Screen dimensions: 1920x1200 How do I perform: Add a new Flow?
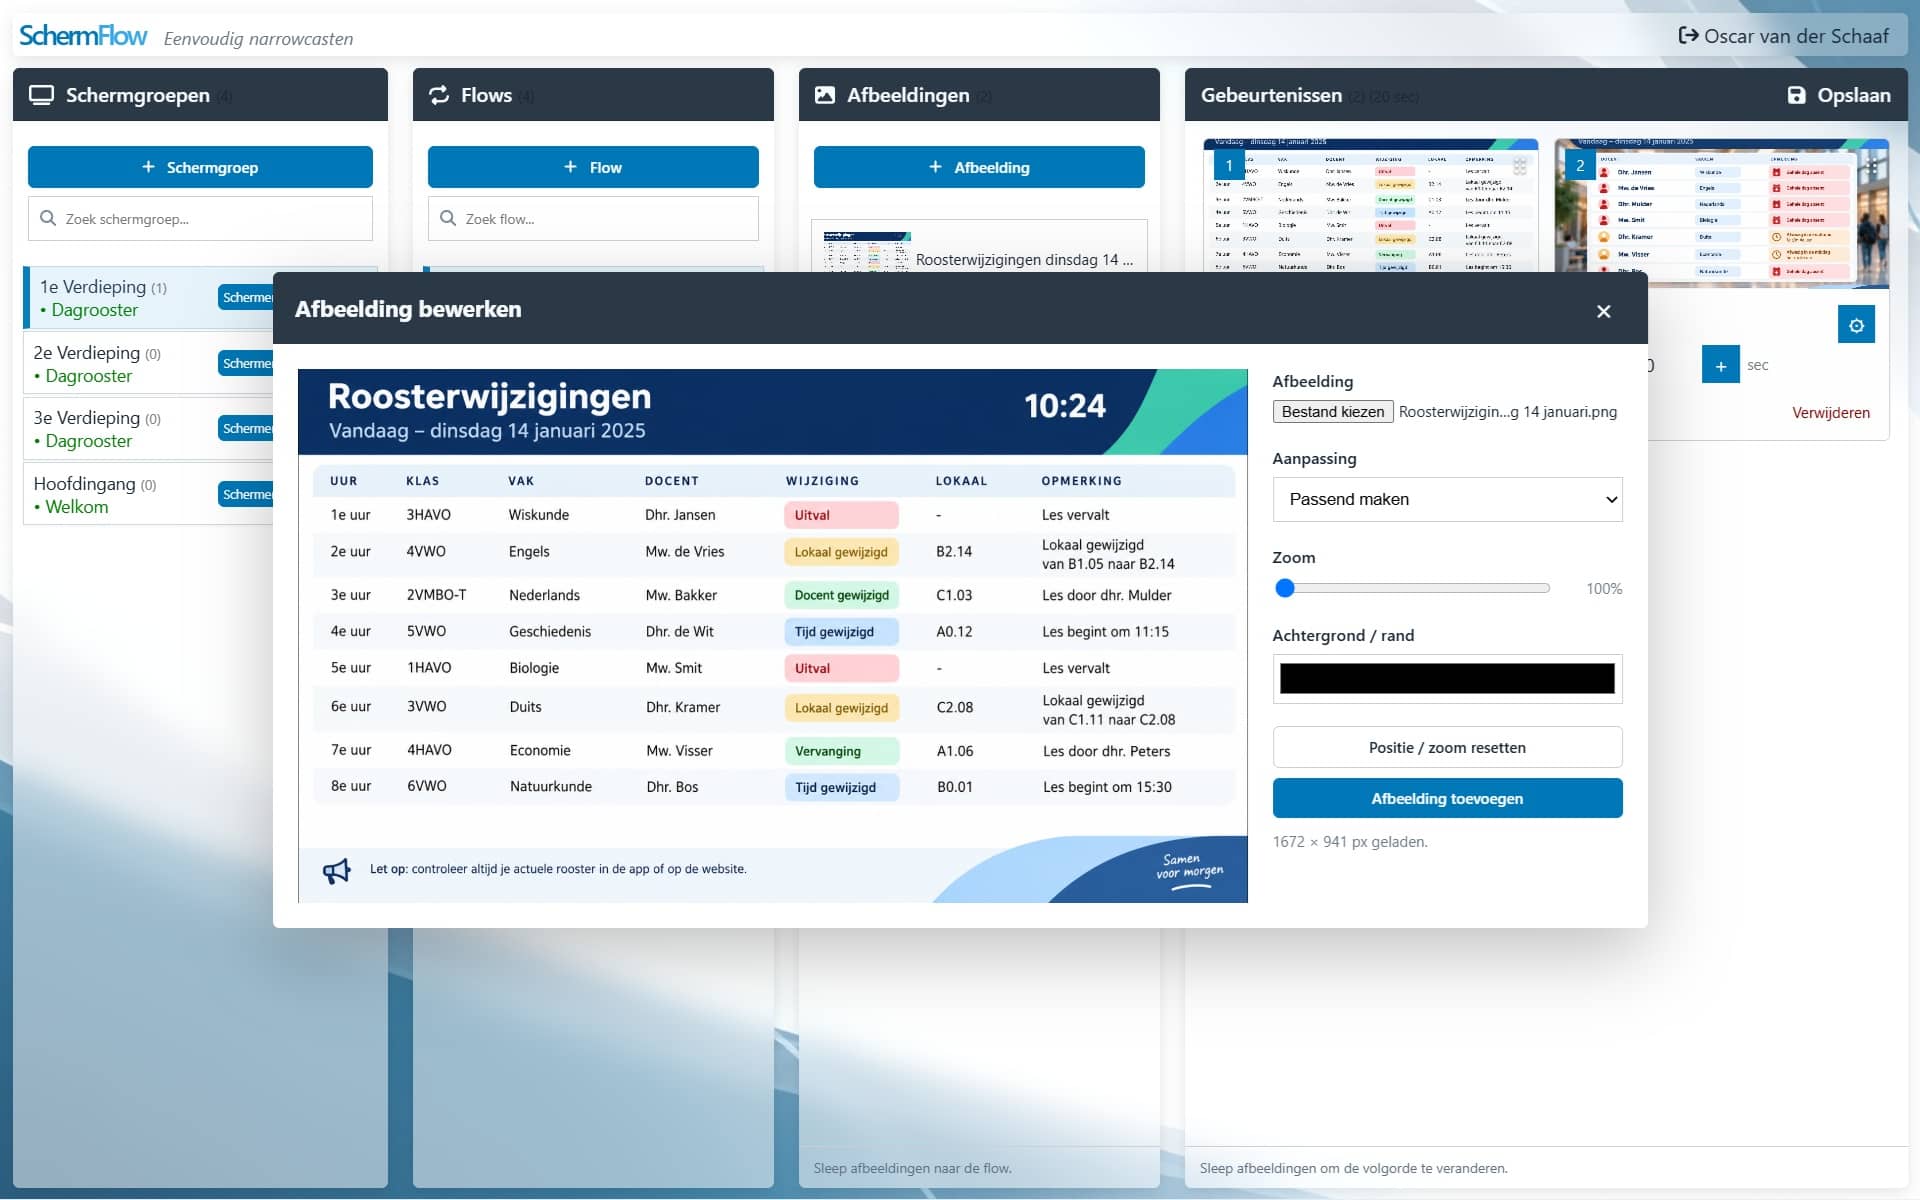[x=593, y=167]
